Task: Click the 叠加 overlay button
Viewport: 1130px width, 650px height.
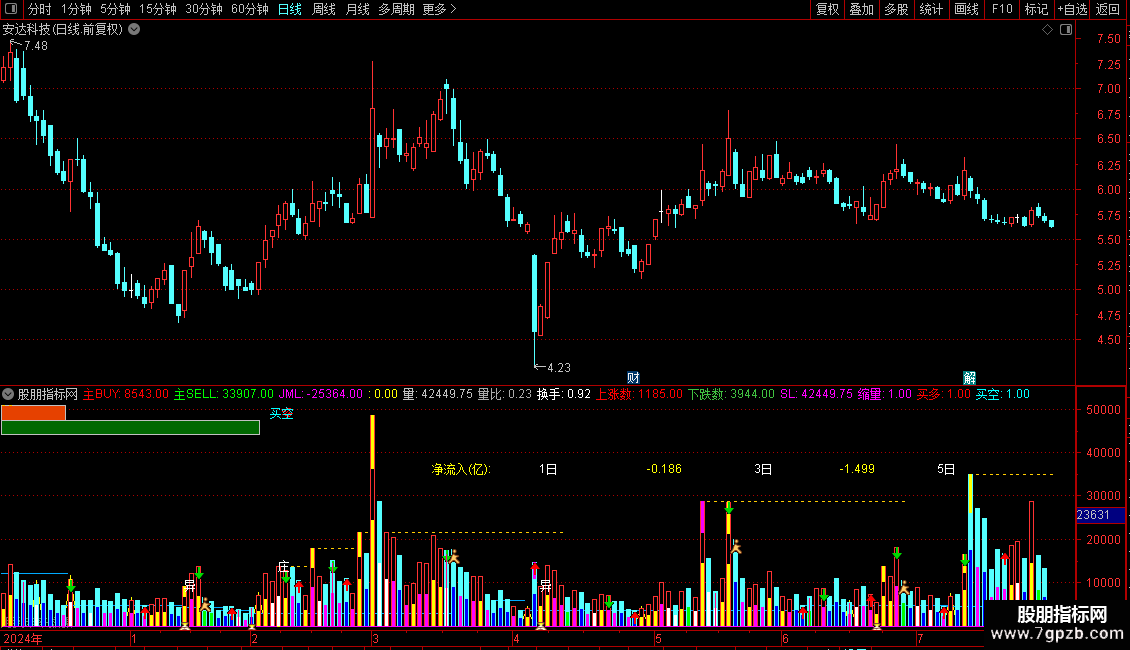Action: (861, 9)
